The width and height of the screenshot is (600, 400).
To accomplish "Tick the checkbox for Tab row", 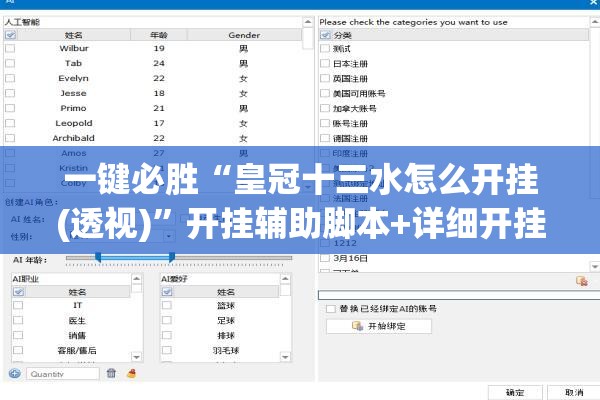I will (10, 63).
